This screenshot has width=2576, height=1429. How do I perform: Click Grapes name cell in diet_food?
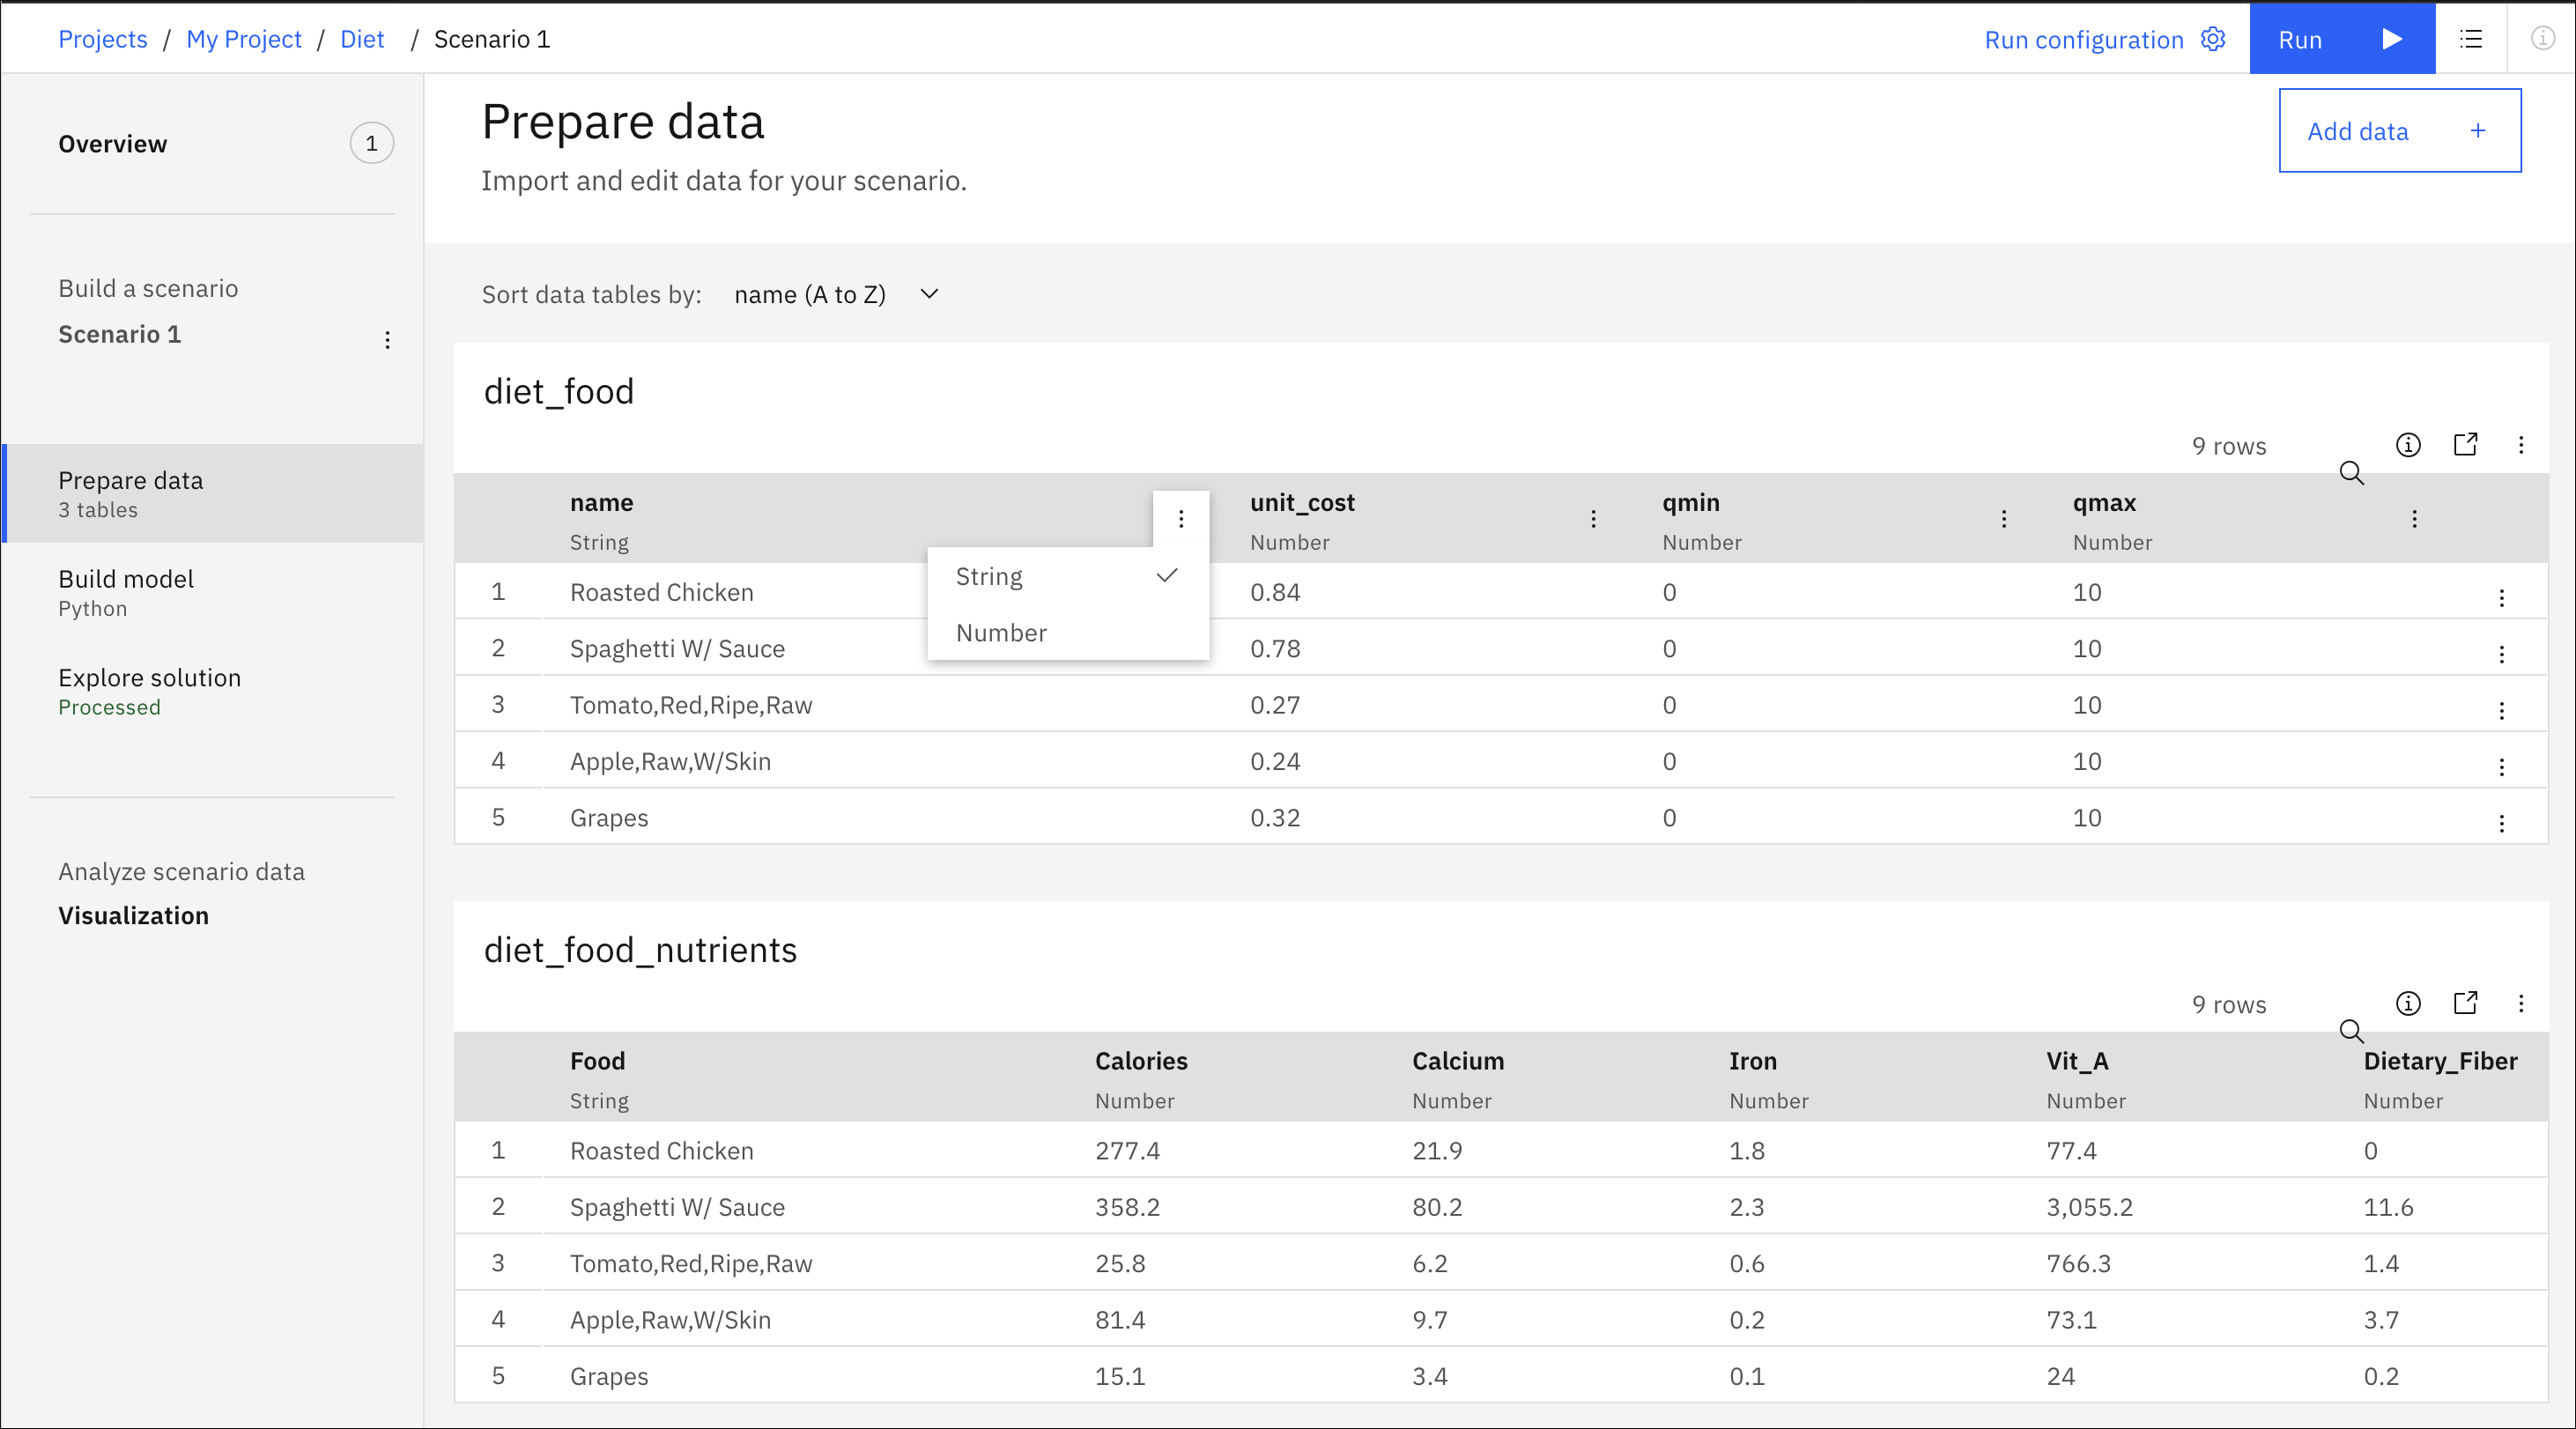(x=609, y=817)
